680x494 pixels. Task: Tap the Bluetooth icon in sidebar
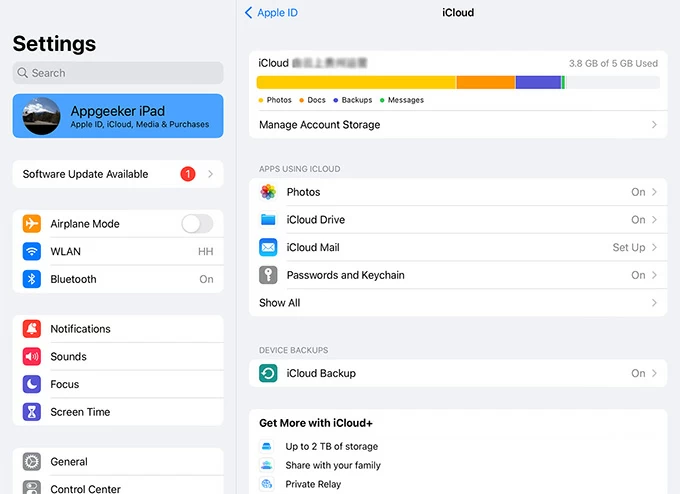pyautogui.click(x=32, y=279)
